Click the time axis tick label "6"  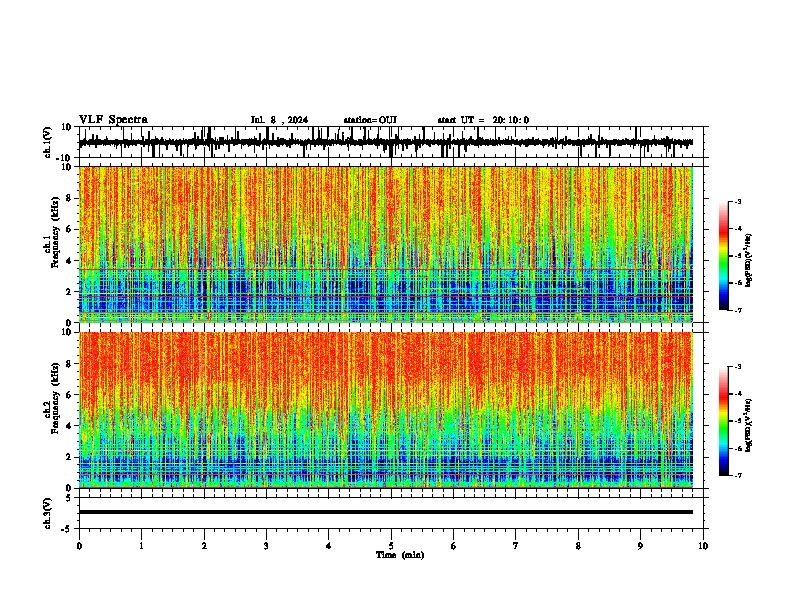[x=454, y=546]
